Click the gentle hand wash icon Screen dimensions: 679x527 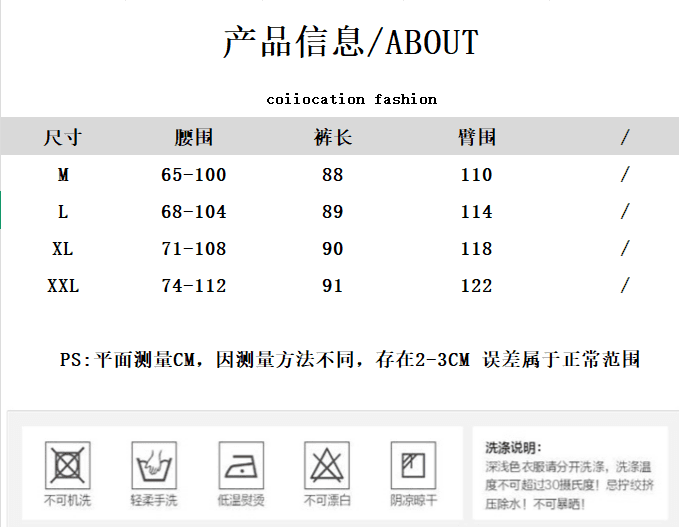click(x=154, y=466)
